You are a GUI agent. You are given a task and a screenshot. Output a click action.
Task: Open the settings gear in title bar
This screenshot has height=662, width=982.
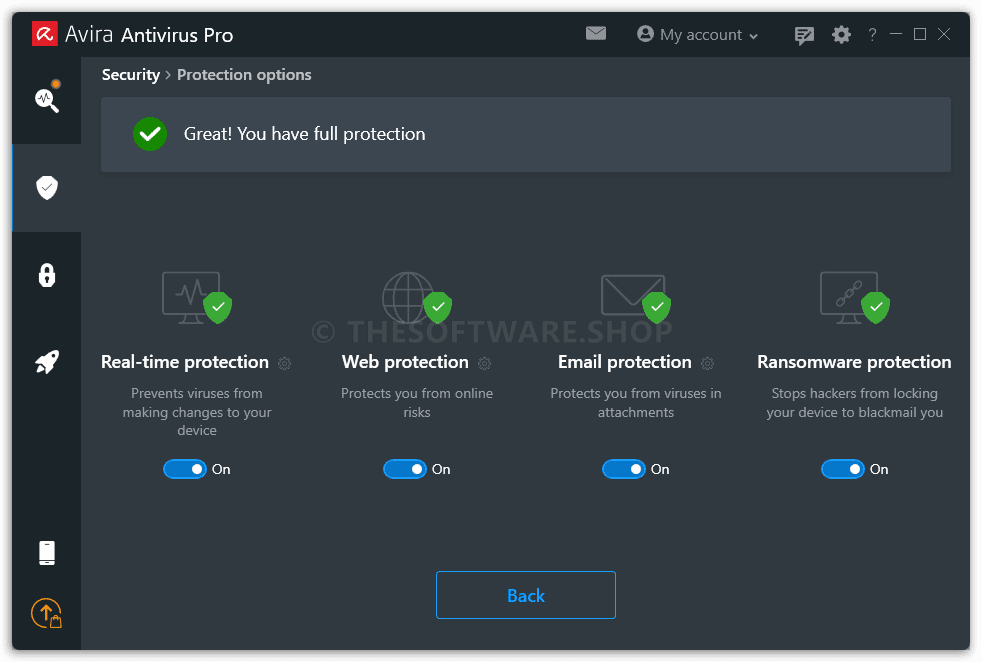[x=841, y=34]
